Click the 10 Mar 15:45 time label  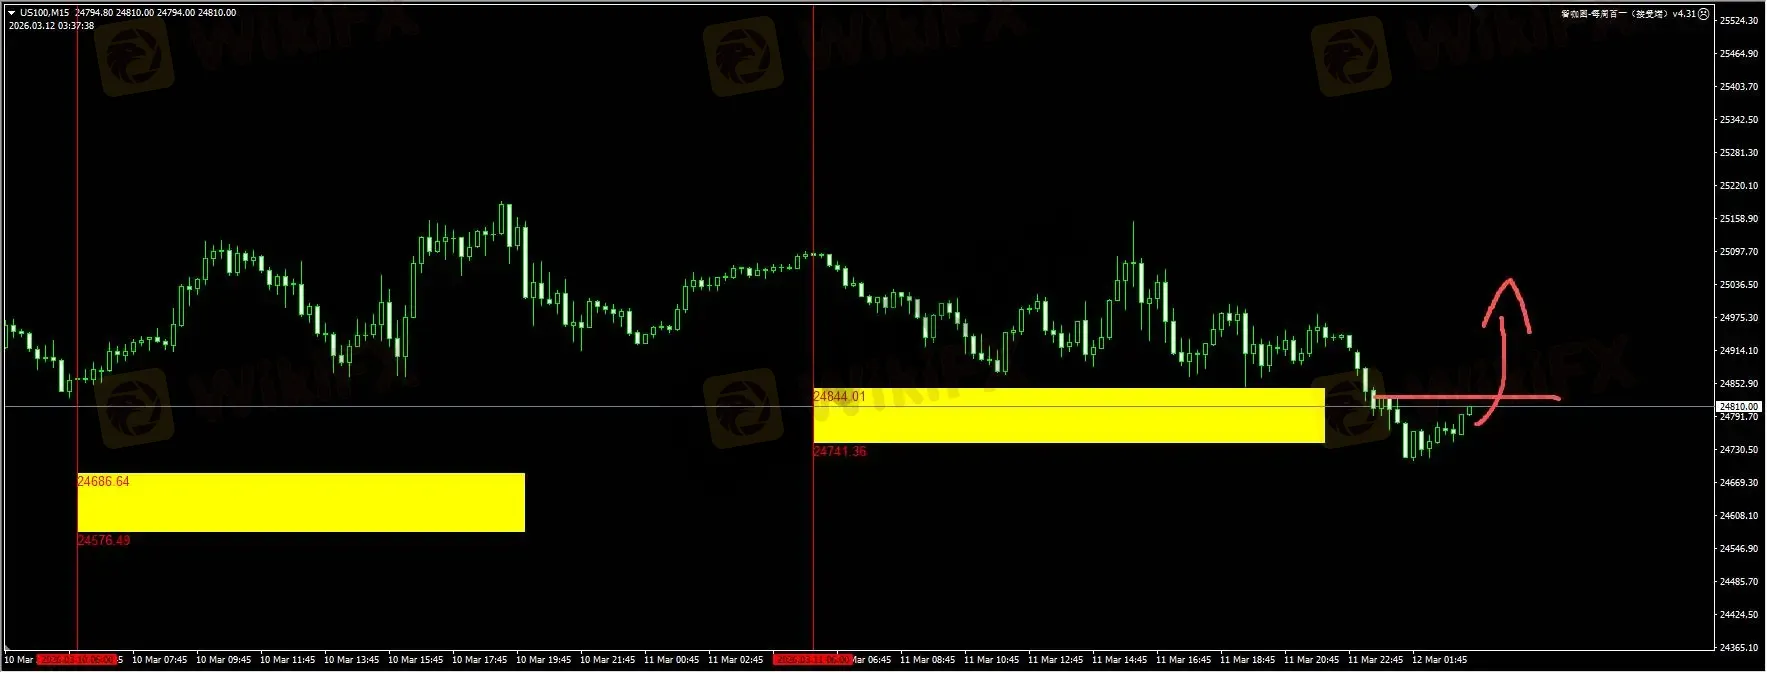point(416,660)
